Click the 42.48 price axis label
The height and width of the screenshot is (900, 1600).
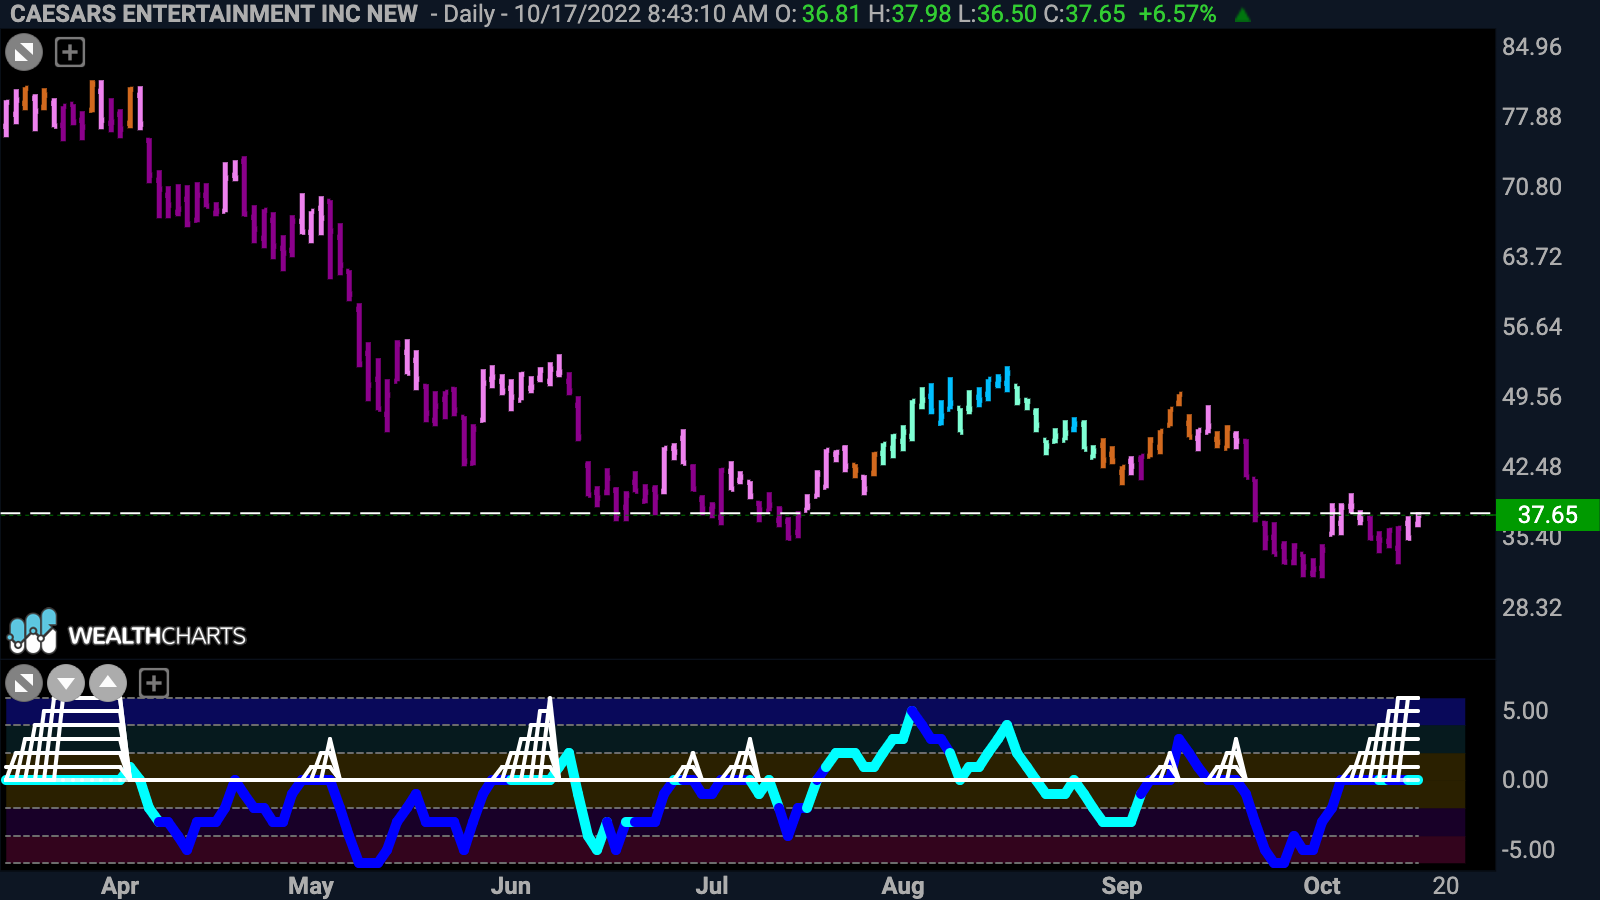click(1531, 467)
